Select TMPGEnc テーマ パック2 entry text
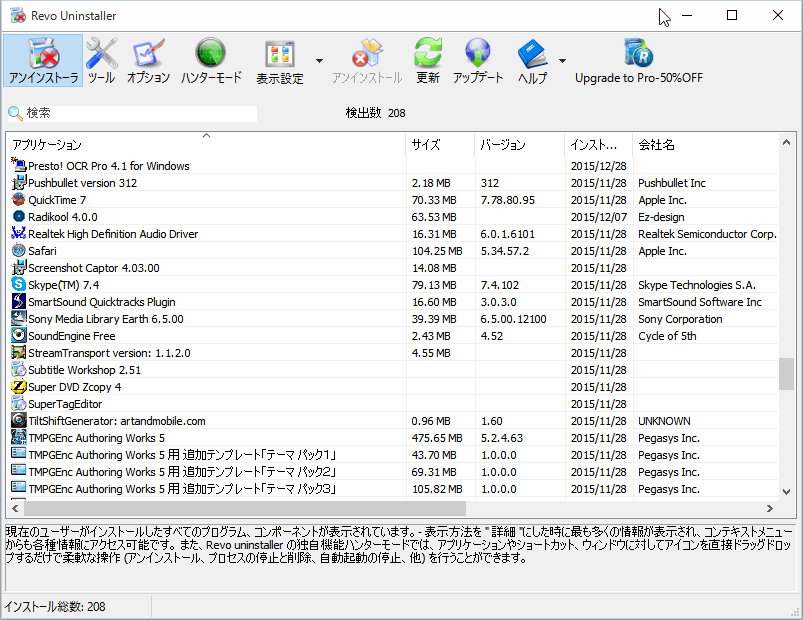This screenshot has width=803, height=620. [x=182, y=472]
